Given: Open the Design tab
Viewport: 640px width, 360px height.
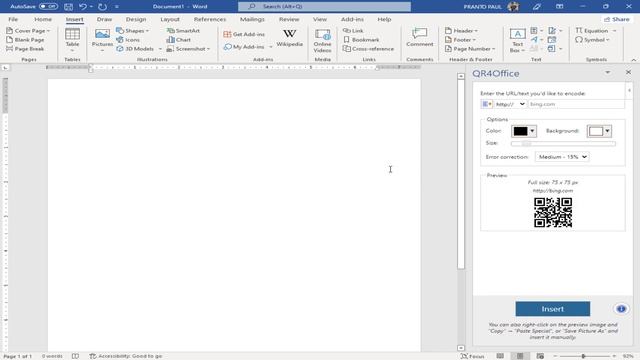Looking at the screenshot, I should [x=136, y=19].
